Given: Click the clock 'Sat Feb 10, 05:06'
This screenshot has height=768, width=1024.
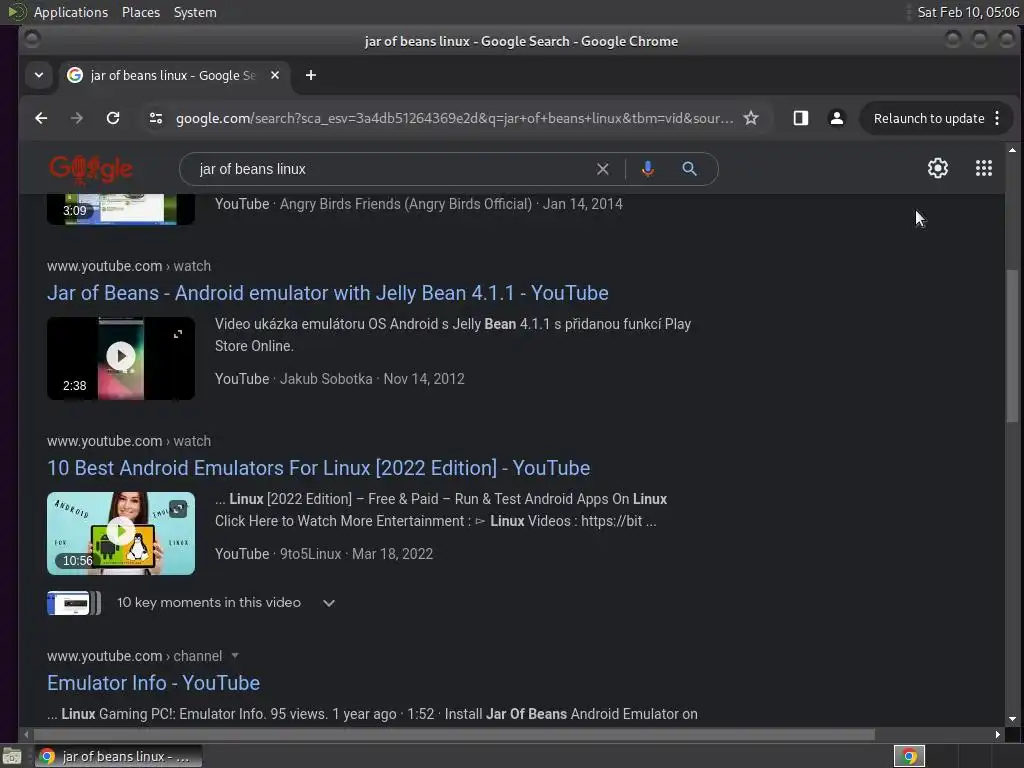Looking at the screenshot, I should (967, 12).
